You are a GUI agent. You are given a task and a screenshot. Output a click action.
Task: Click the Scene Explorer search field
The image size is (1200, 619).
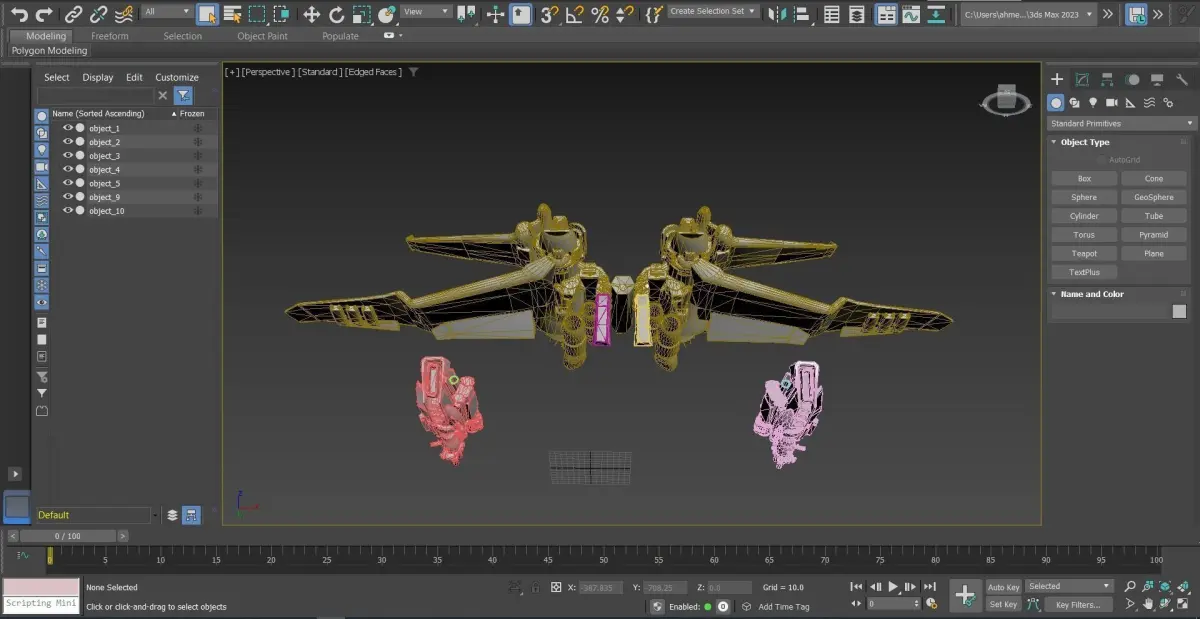pos(96,95)
